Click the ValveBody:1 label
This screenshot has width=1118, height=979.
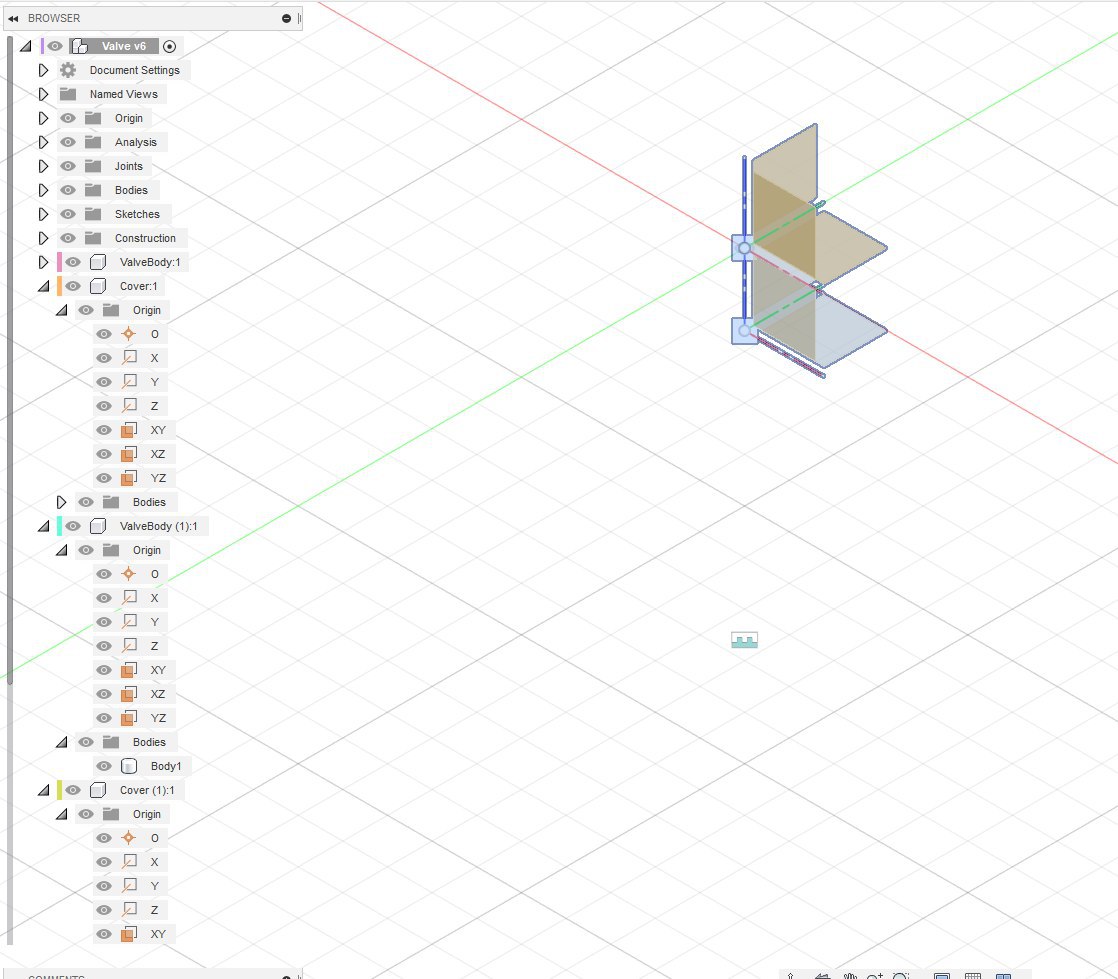150,262
